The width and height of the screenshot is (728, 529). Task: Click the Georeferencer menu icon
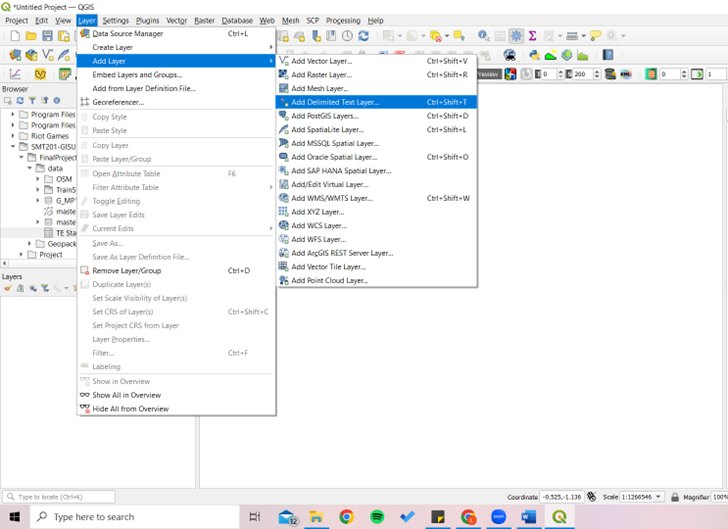tap(85, 102)
